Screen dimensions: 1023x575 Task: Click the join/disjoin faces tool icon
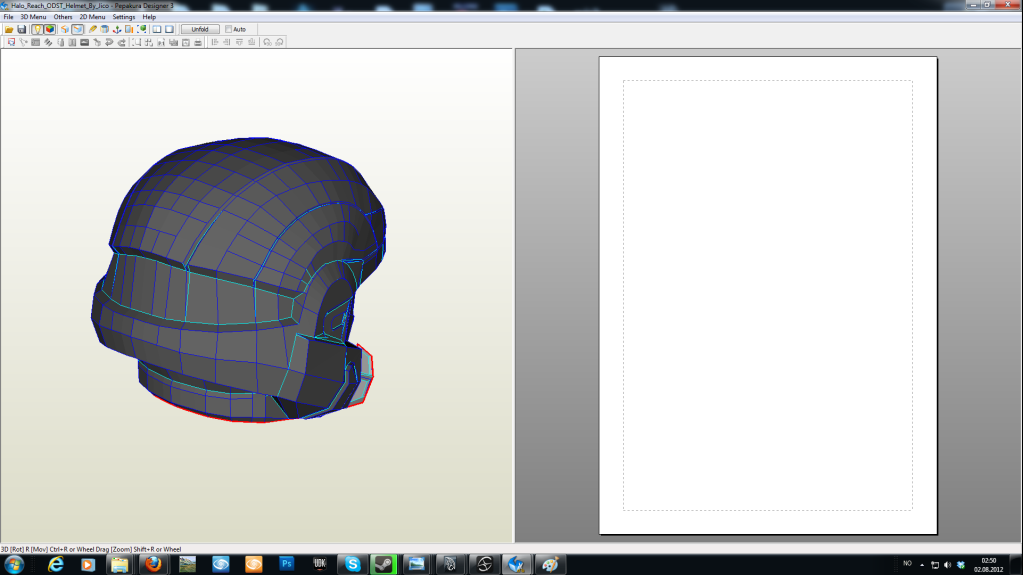[x=23, y=42]
